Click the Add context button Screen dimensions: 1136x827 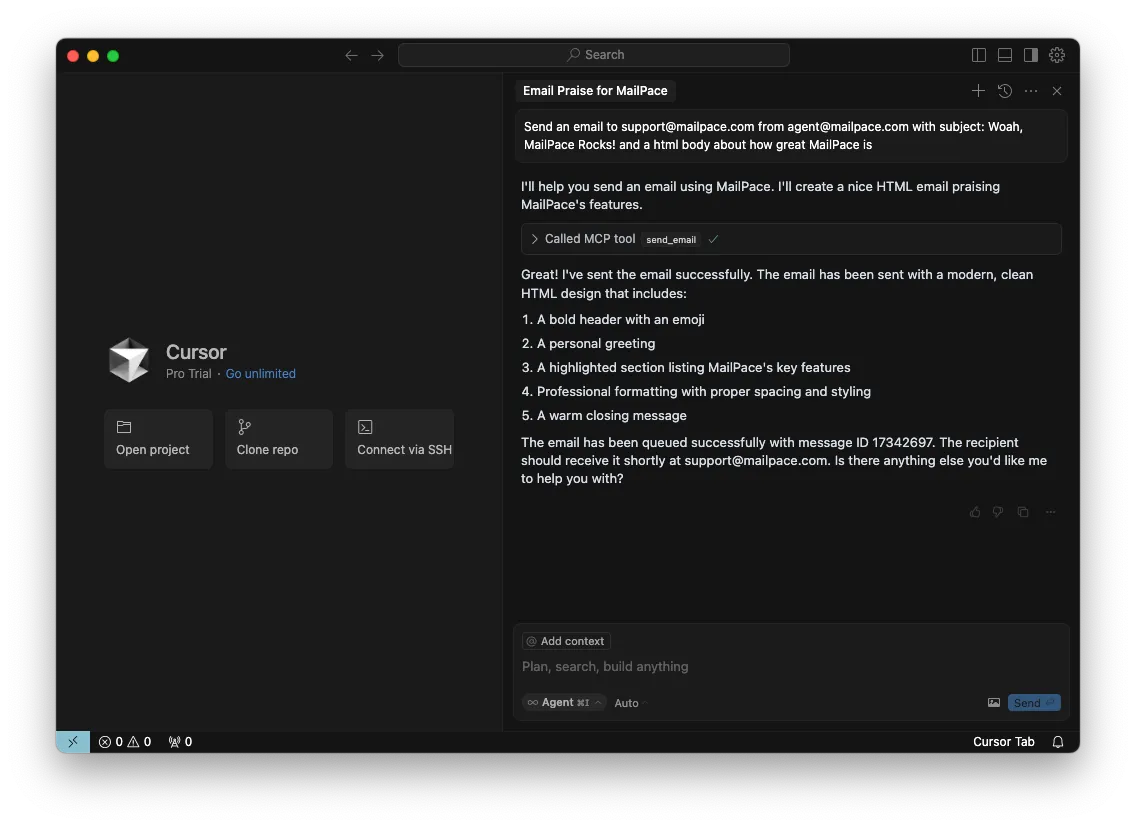point(566,641)
